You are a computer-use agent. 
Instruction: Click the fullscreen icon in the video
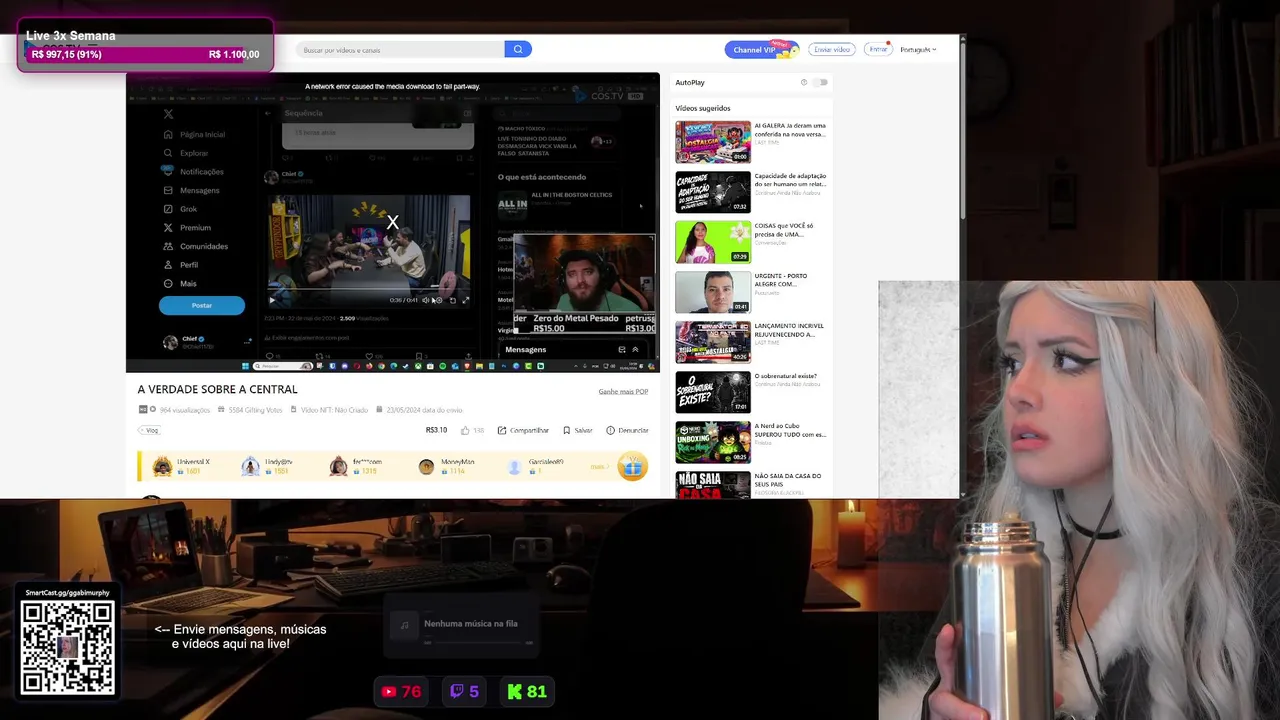point(465,300)
